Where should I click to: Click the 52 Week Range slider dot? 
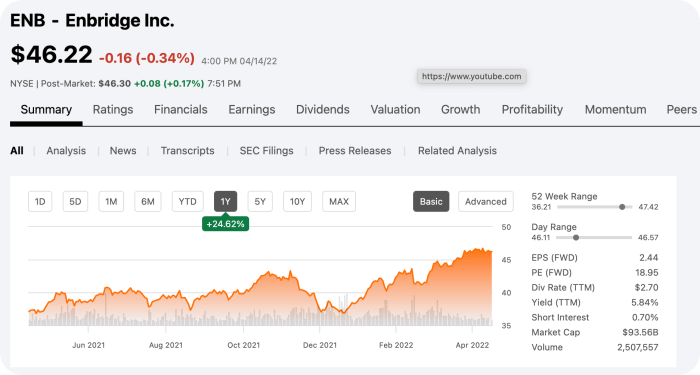622,207
